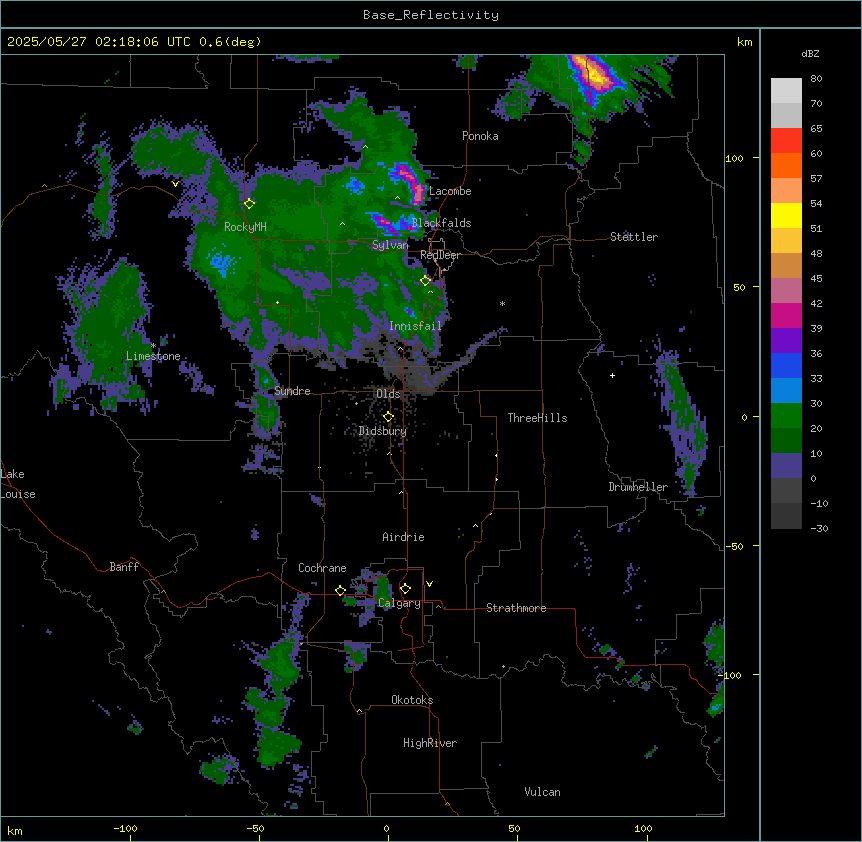The height and width of the screenshot is (842, 862).
Task: Click the ThreeHills city label
Action: coord(537,418)
